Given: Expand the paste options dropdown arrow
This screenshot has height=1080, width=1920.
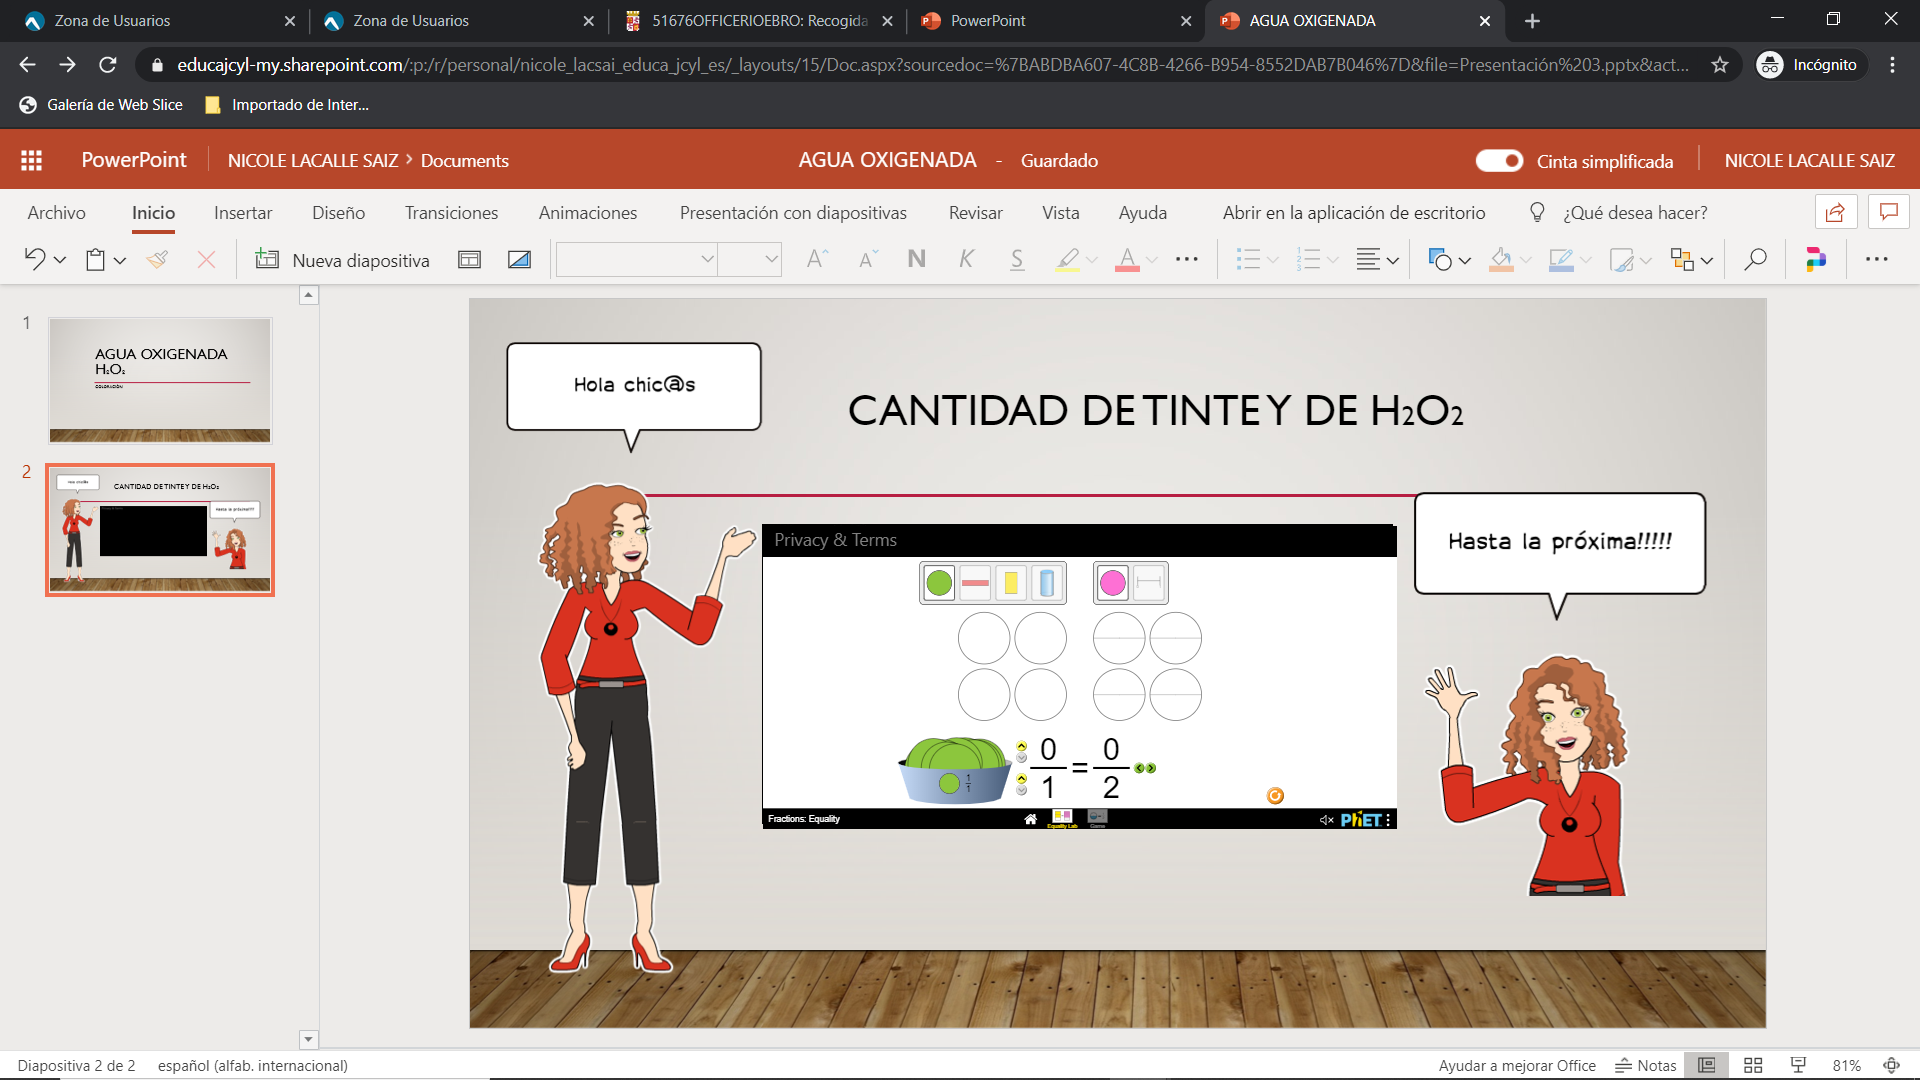Looking at the screenshot, I should point(119,260).
